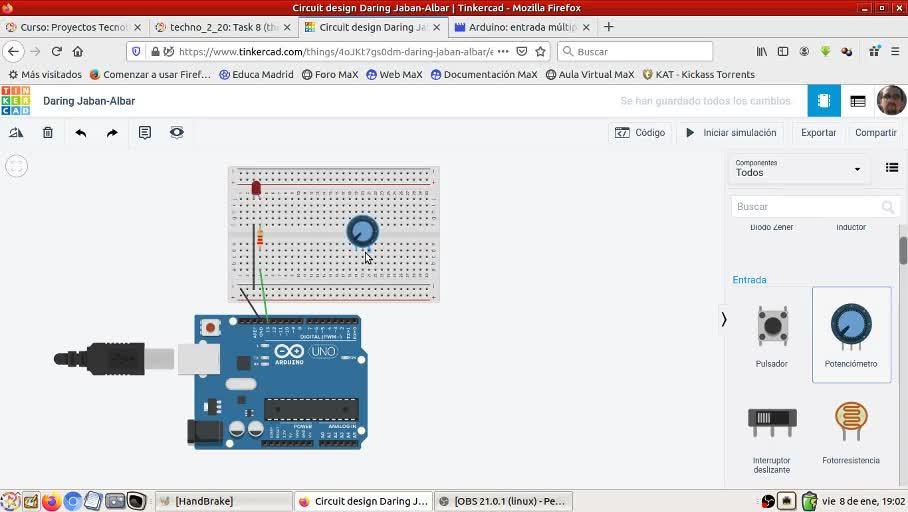908x512 pixels.
Task: Select the red LED on breadboard
Action: [x=256, y=188]
